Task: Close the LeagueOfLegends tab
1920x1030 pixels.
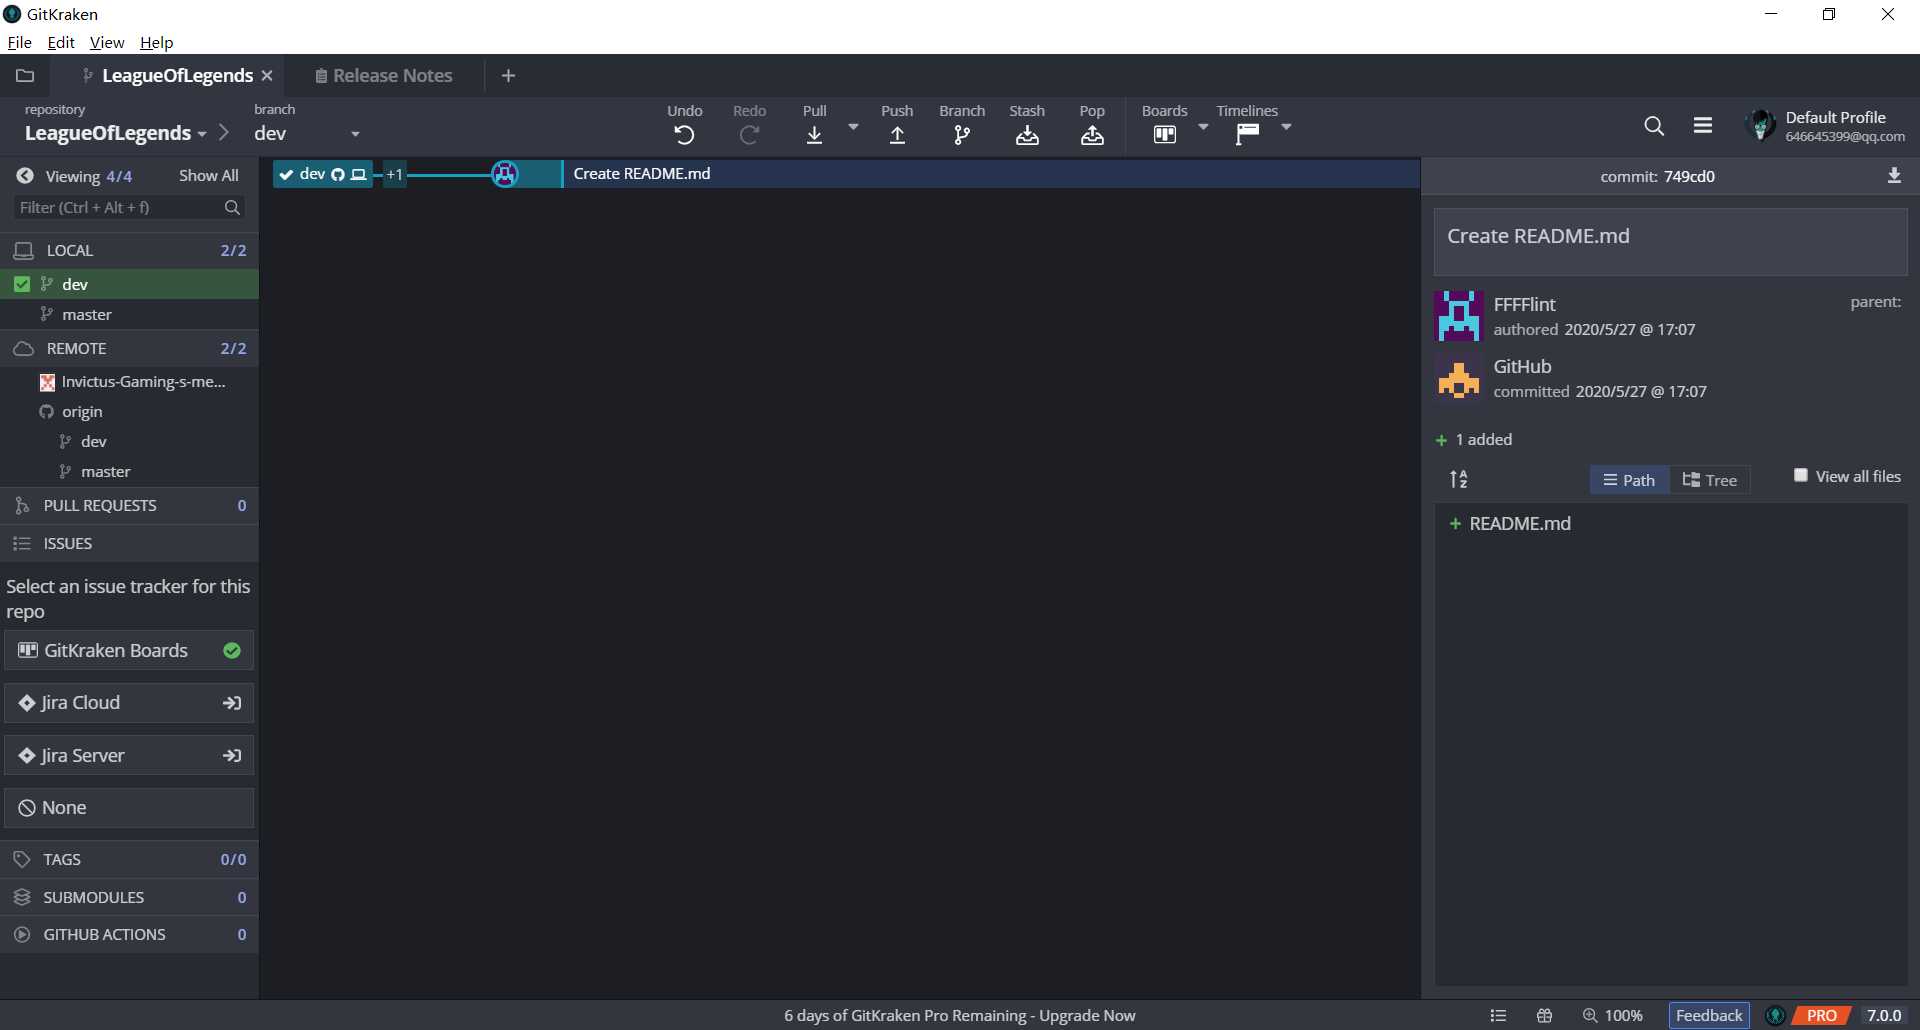Action: (267, 76)
